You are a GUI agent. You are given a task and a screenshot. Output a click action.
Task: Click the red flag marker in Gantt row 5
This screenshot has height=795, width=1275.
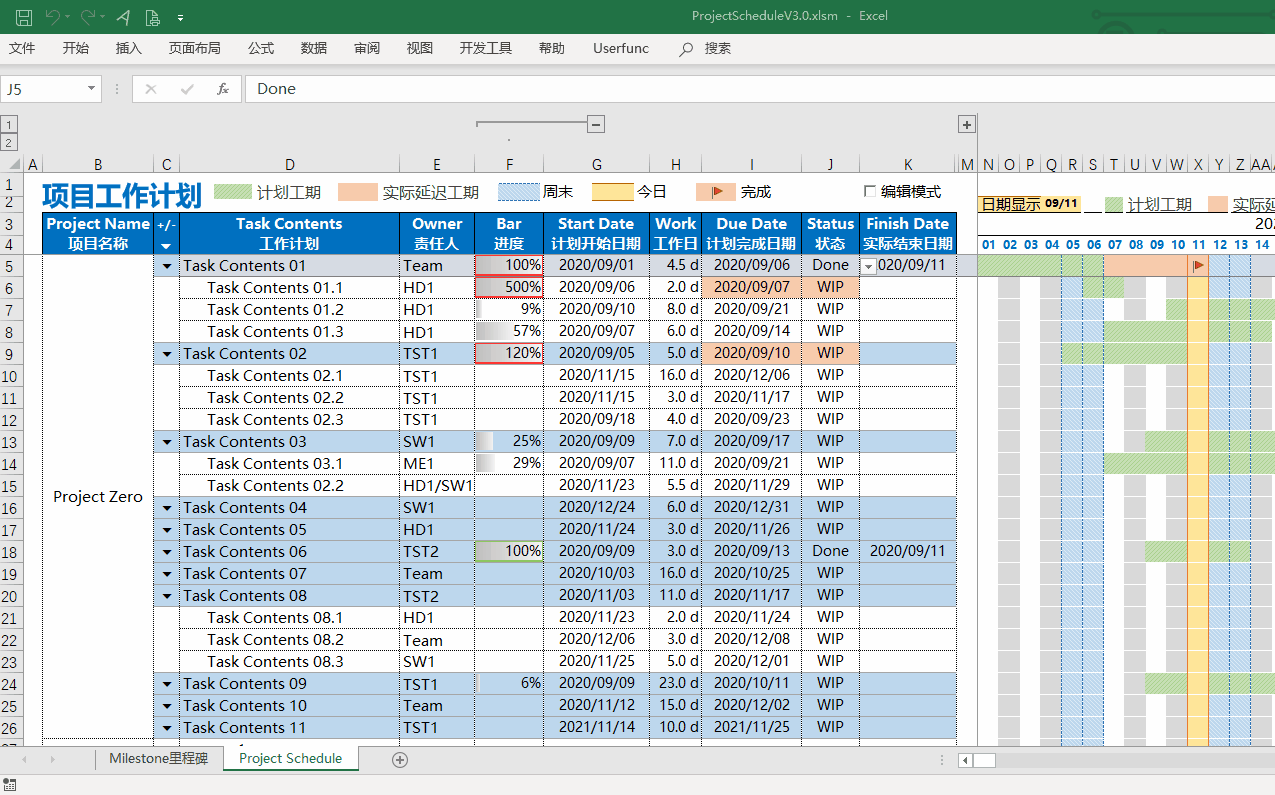click(x=1198, y=265)
